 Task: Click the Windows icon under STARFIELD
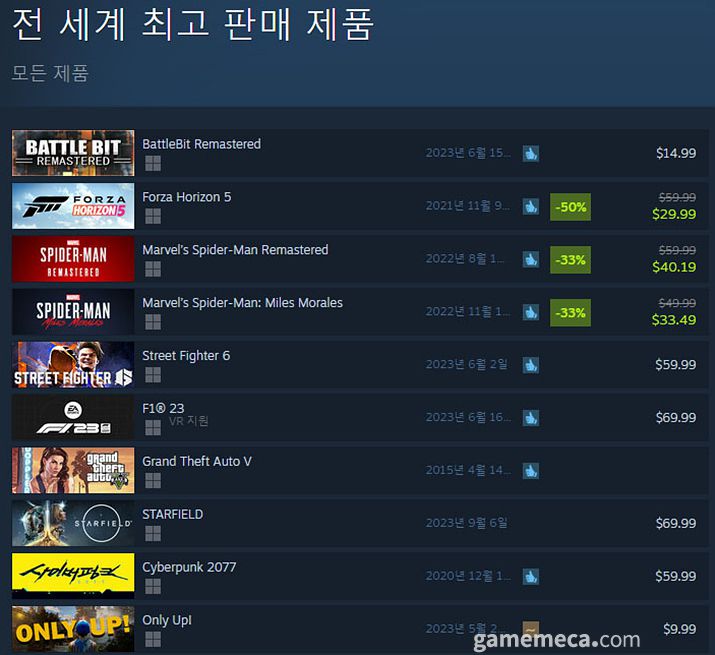[153, 534]
